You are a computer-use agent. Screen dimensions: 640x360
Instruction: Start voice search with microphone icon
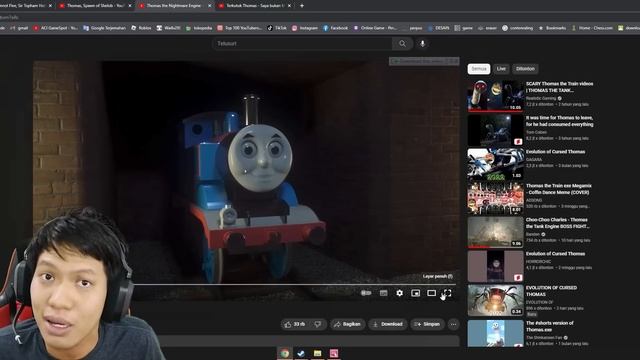tap(422, 44)
